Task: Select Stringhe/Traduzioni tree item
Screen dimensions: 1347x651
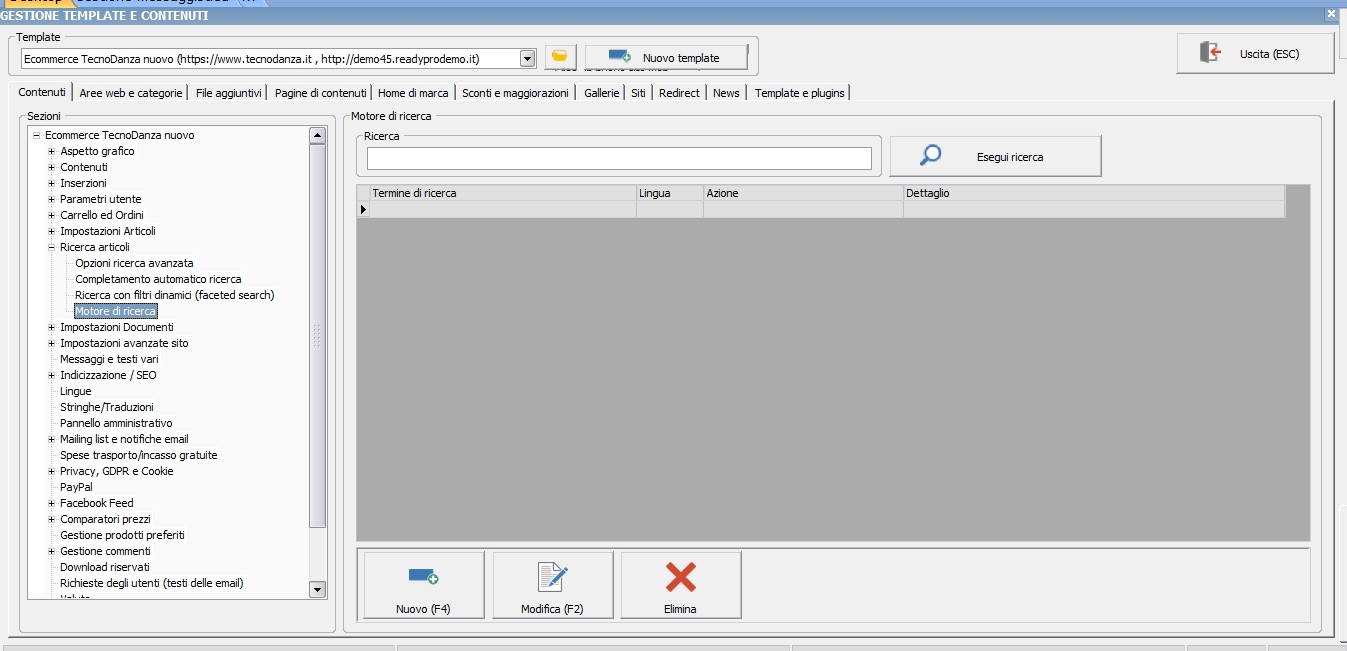Action: [x=107, y=407]
